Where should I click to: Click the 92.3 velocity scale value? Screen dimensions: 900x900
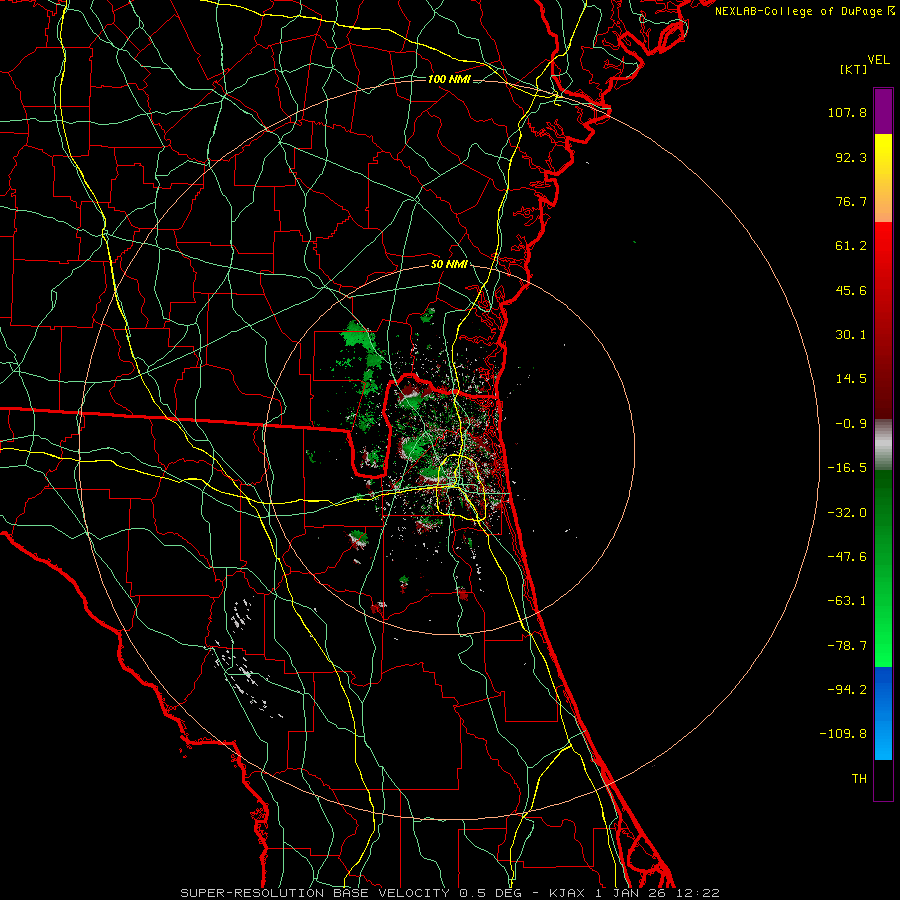[x=851, y=157]
